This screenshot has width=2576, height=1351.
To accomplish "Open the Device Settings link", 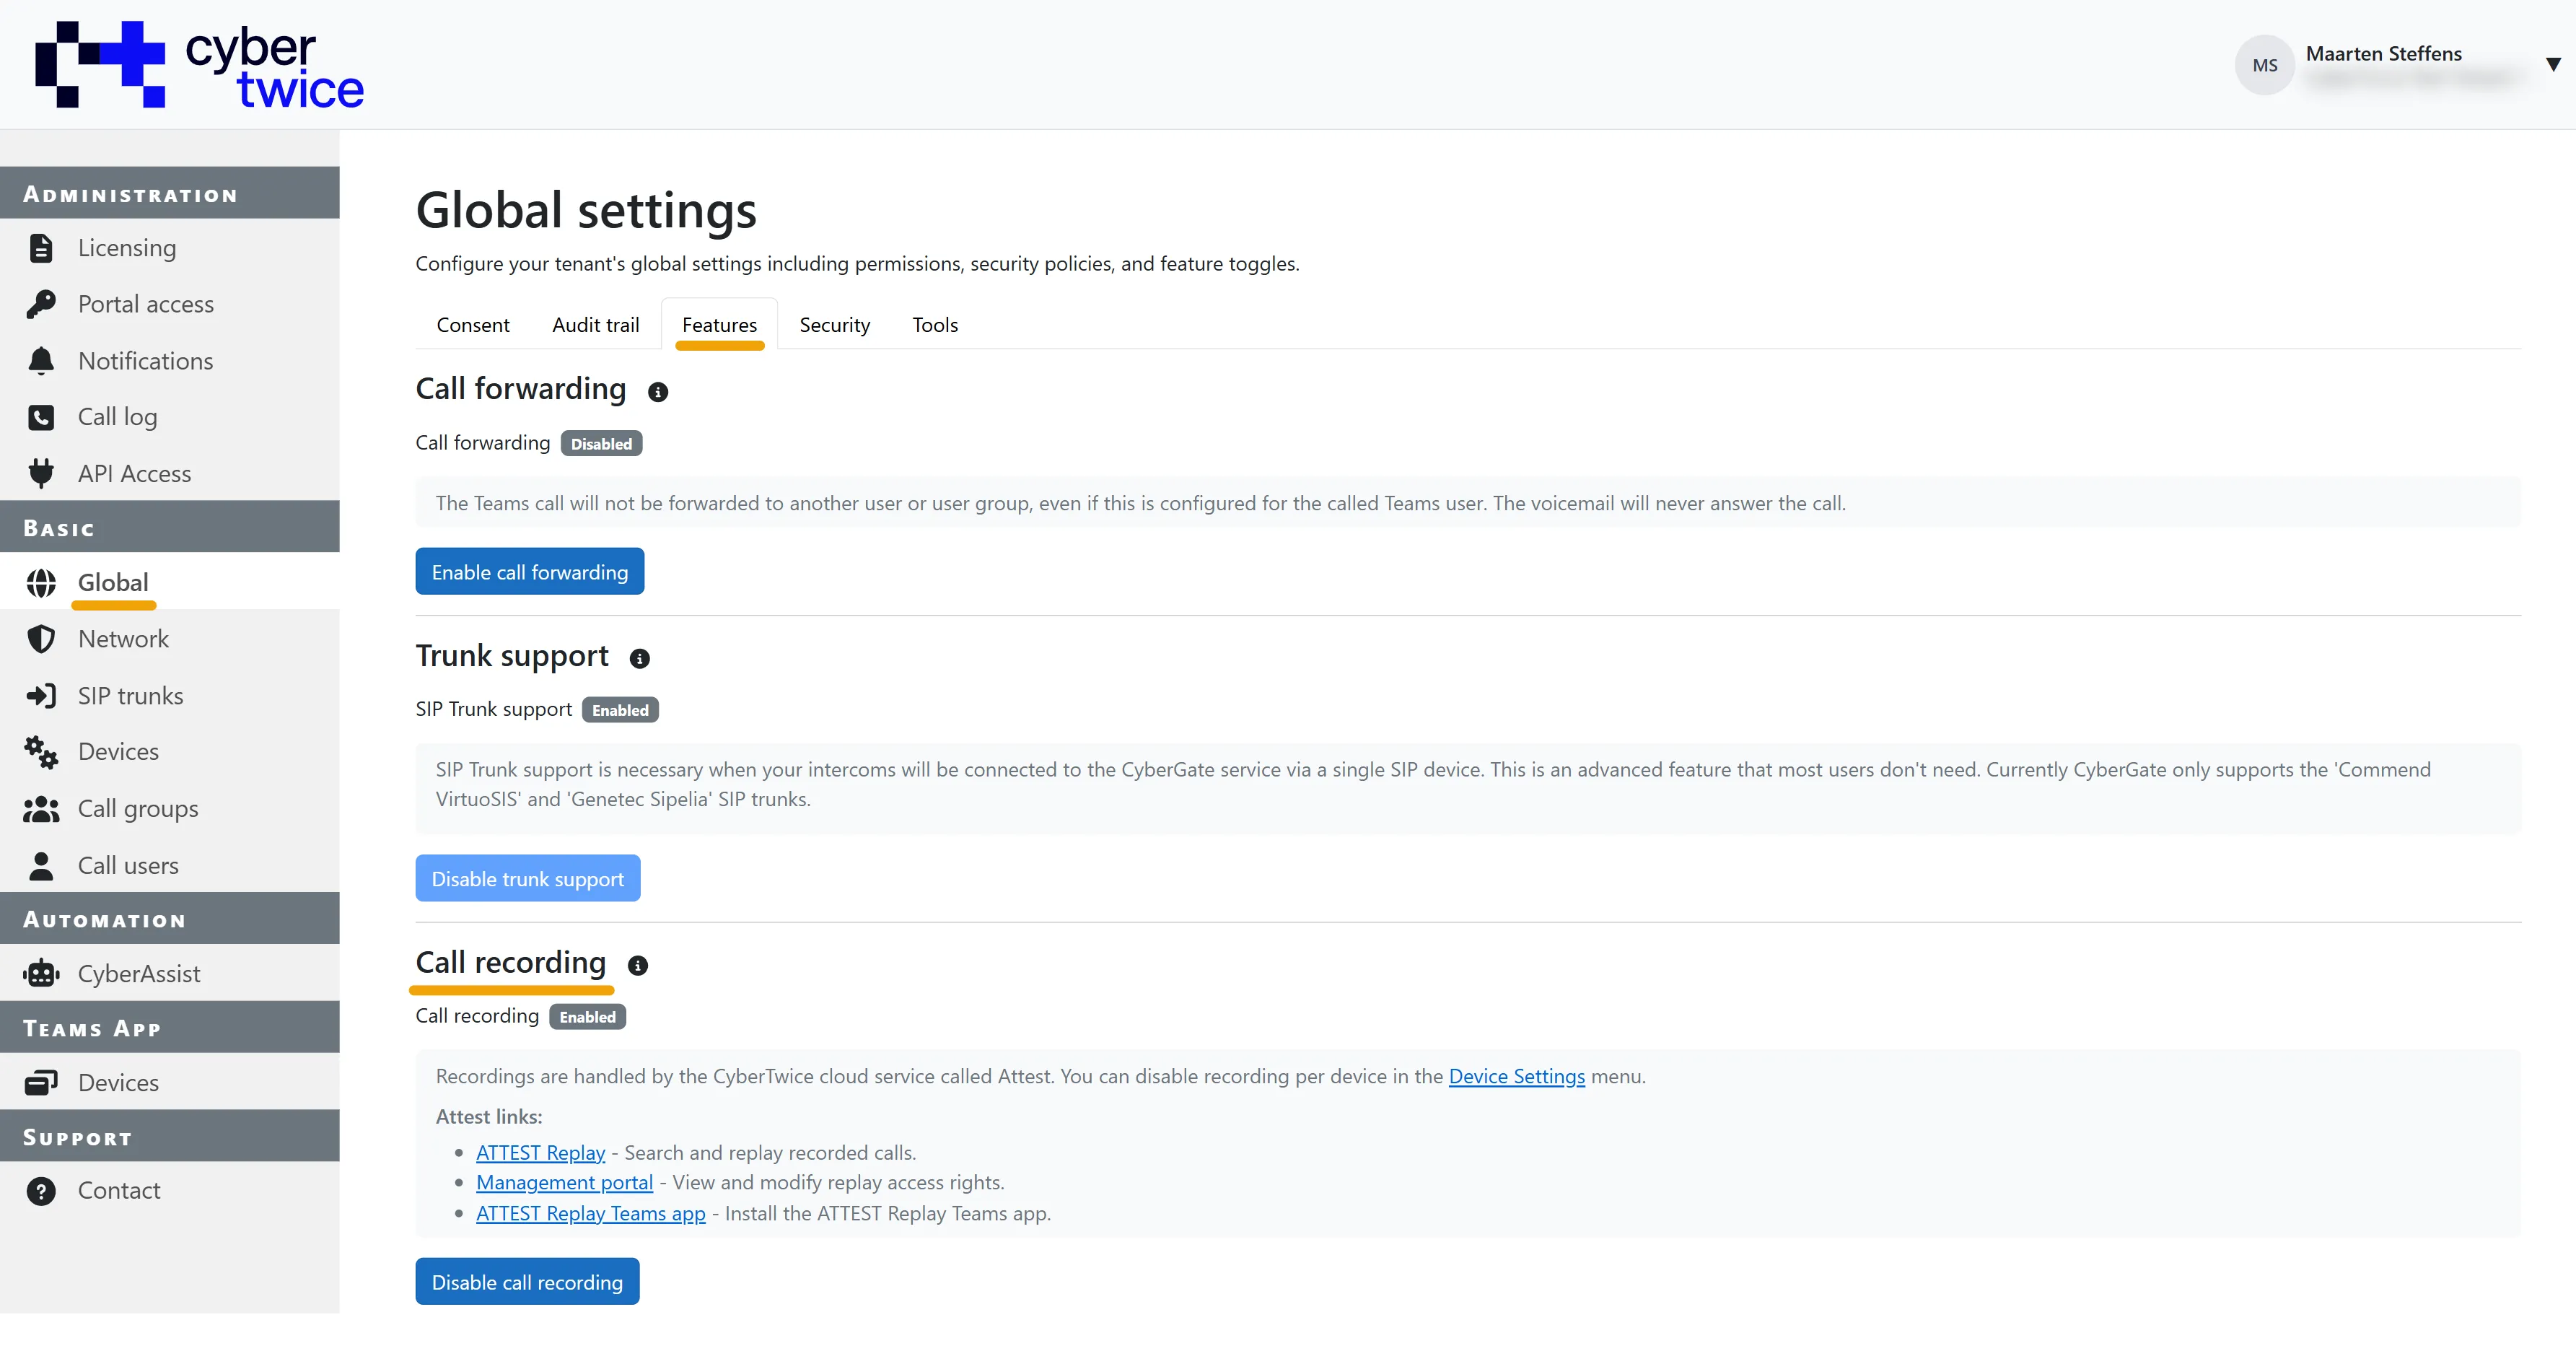I will (x=1516, y=1077).
